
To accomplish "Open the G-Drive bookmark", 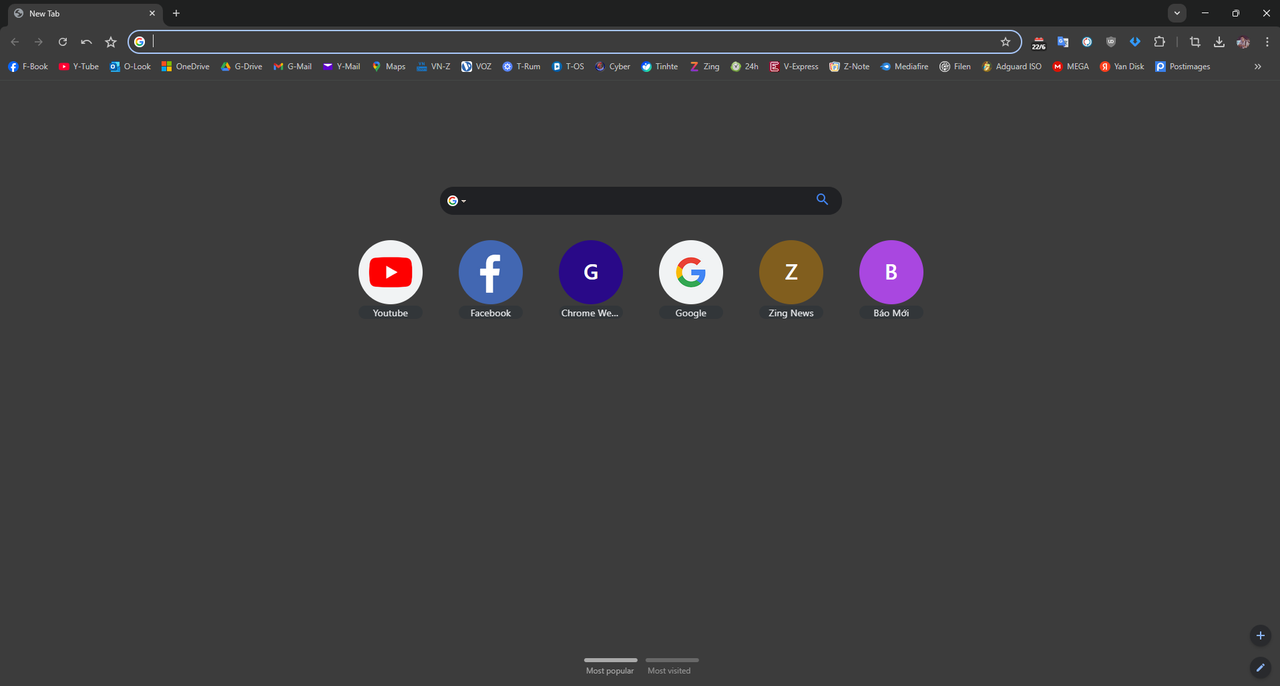I will pos(241,66).
